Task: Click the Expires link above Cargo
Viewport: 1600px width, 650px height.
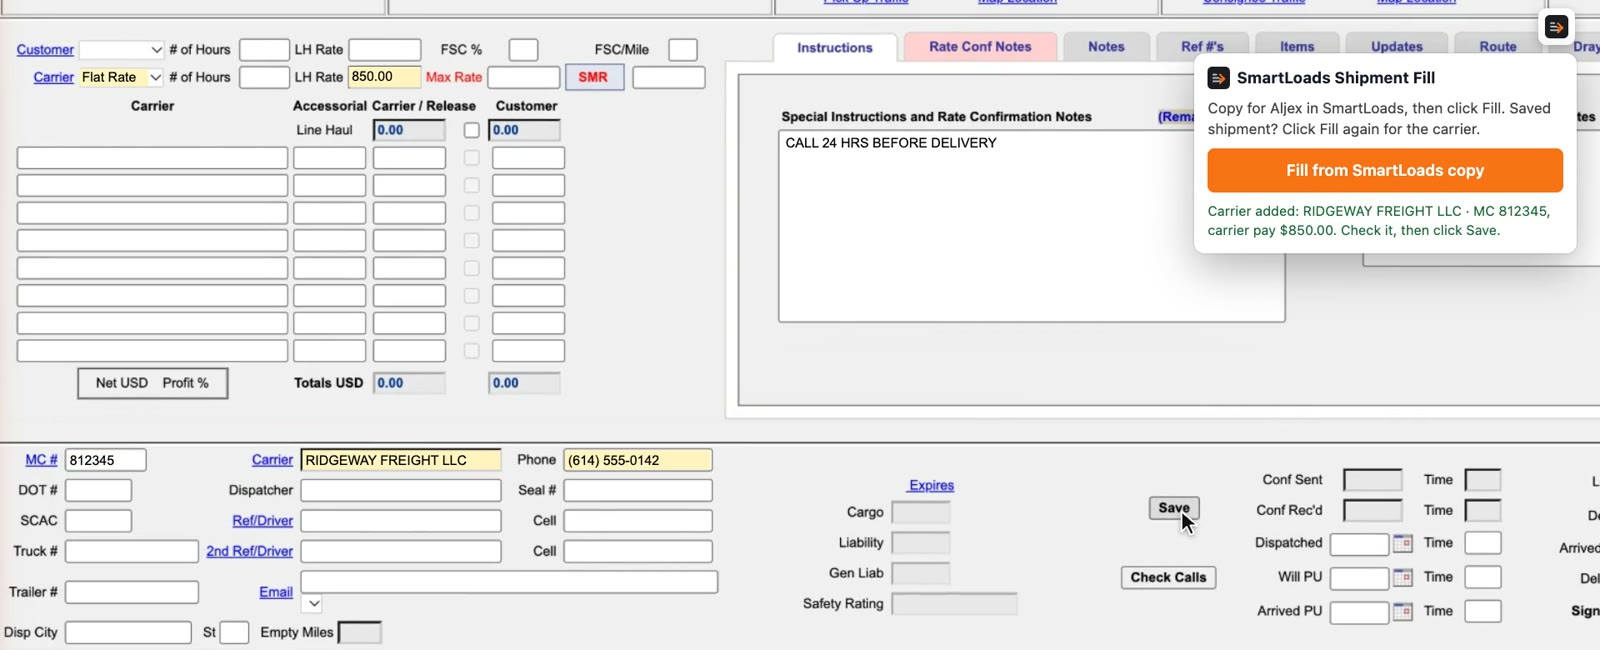Action: [x=931, y=485]
